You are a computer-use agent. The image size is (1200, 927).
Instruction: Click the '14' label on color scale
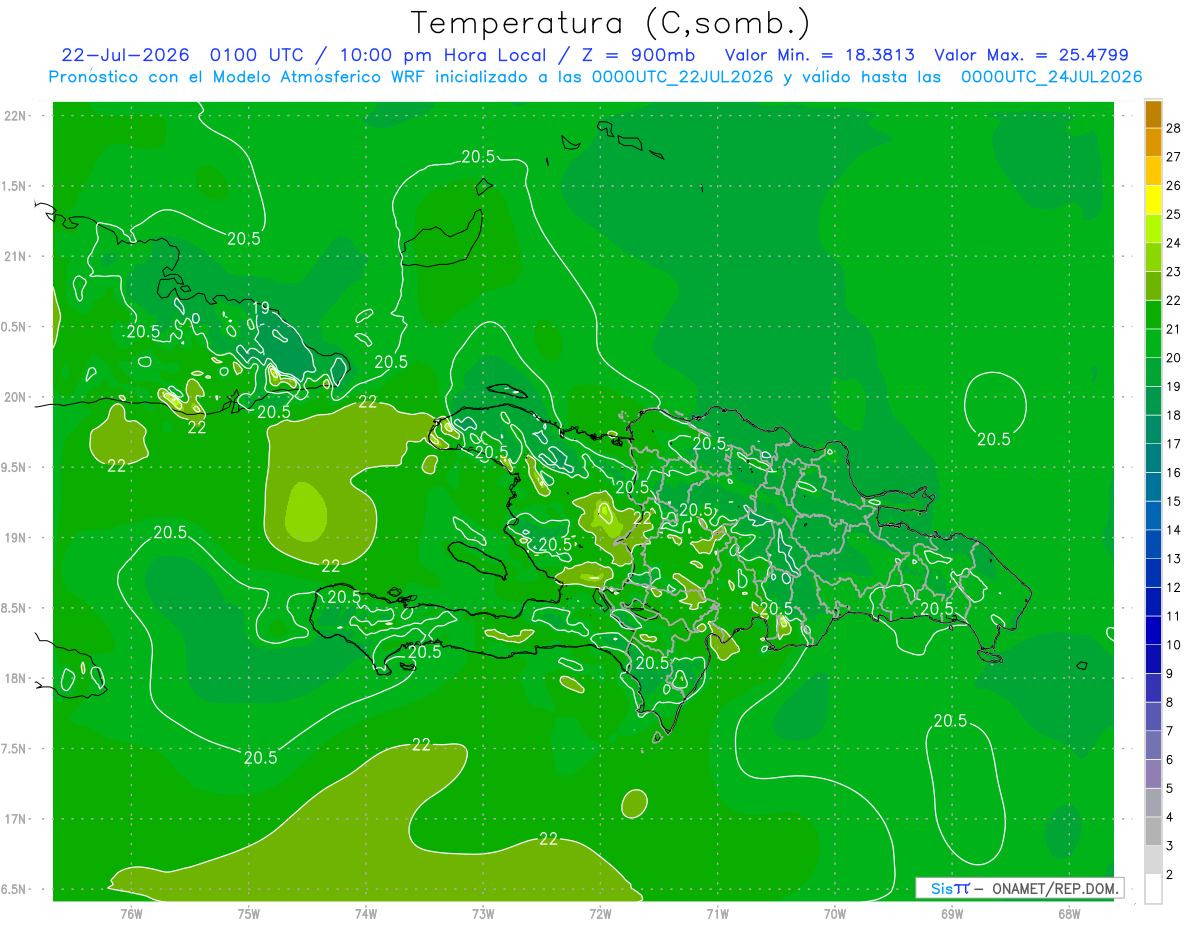(x=1173, y=530)
